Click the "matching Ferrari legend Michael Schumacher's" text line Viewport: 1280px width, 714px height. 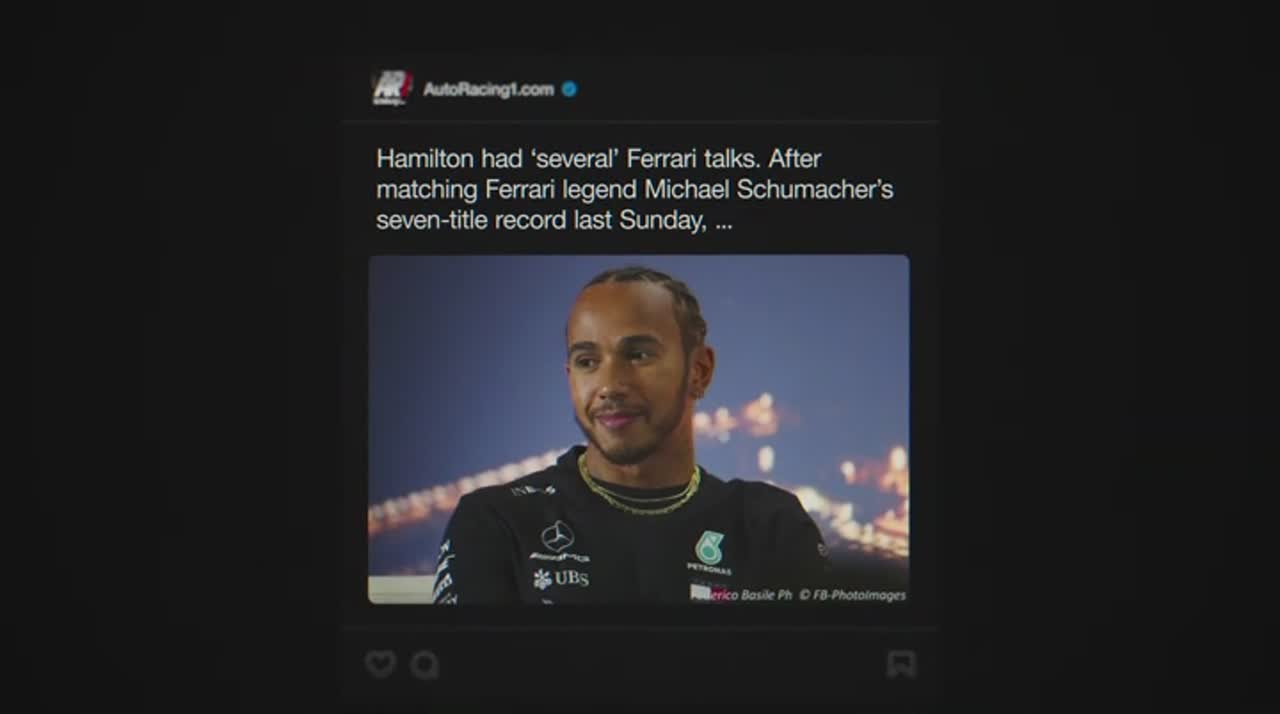tap(635, 189)
